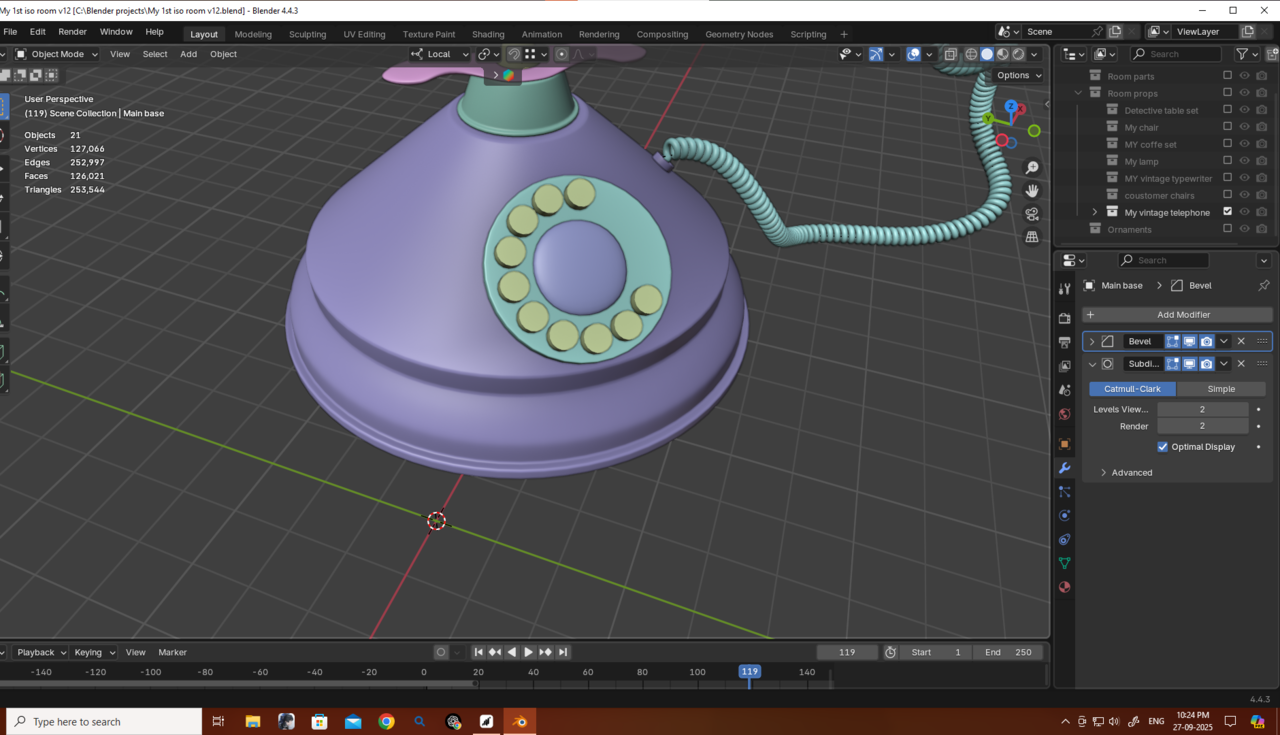The height and width of the screenshot is (735, 1280).
Task: Switch to the Sculpting workspace tab
Action: 307,34
